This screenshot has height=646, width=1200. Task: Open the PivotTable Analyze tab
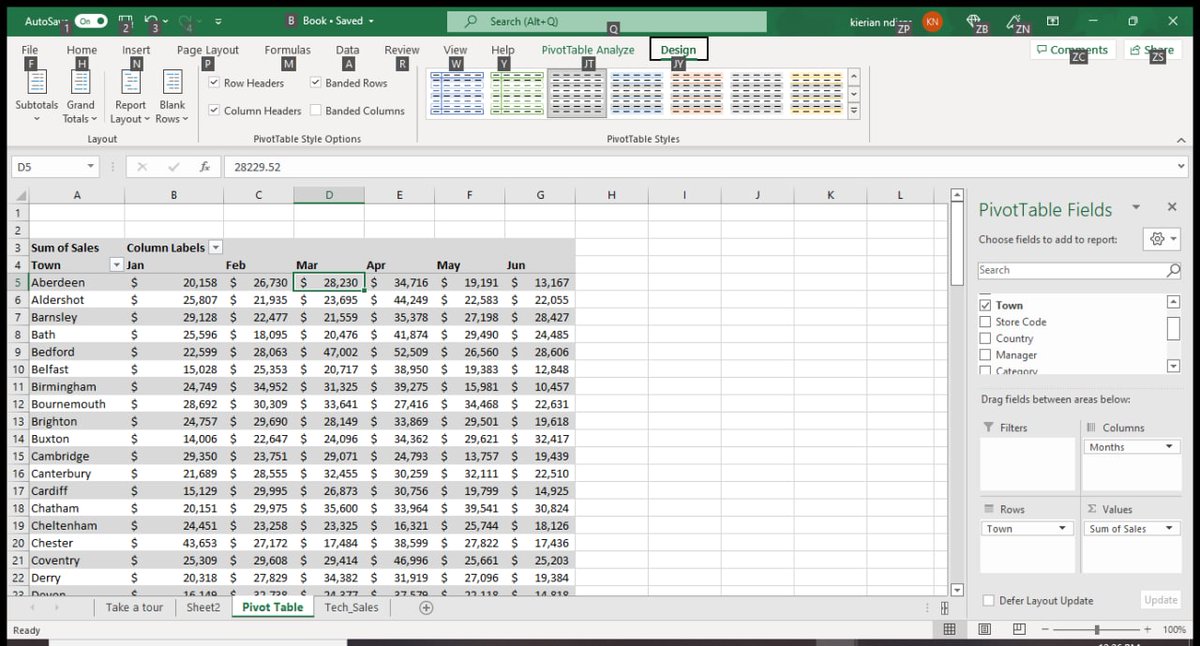pos(588,50)
